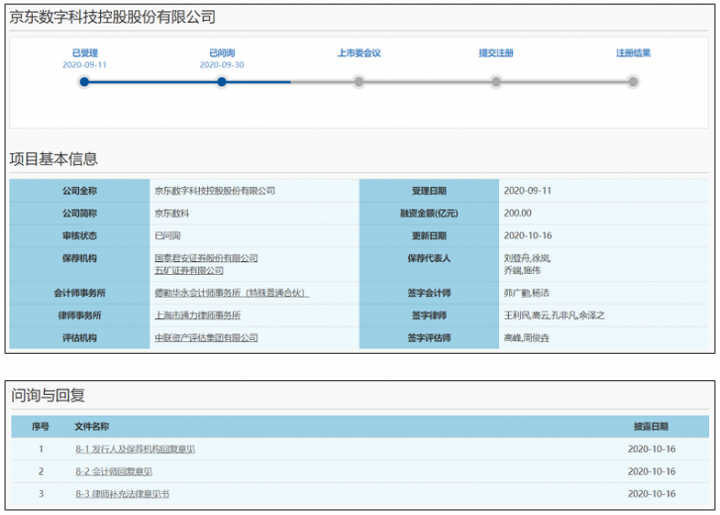Click the disclosure date in row 1

(652, 449)
